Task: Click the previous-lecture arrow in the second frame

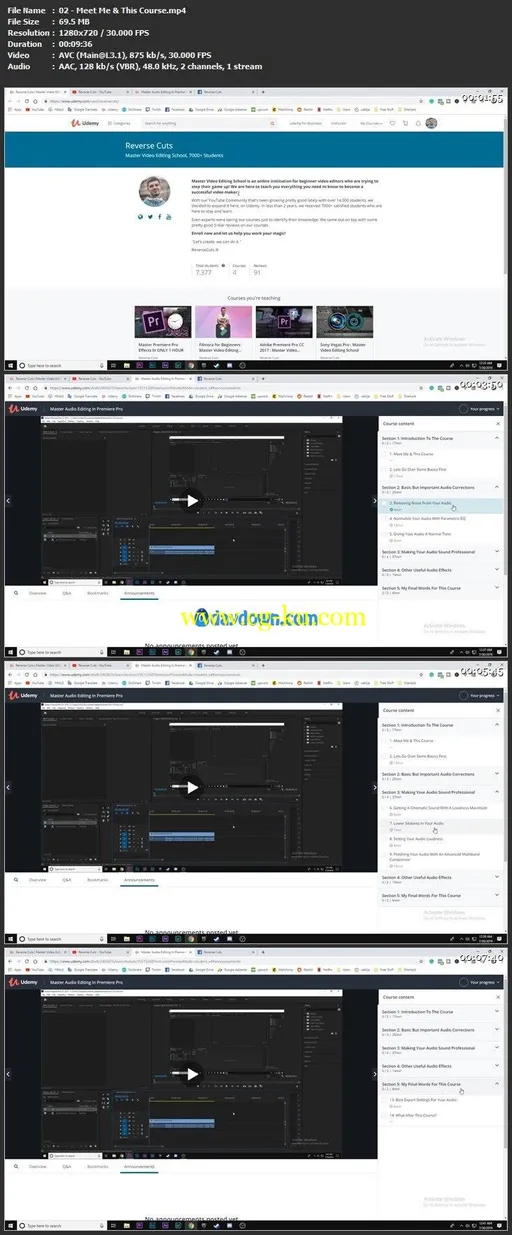Action: coord(8,501)
